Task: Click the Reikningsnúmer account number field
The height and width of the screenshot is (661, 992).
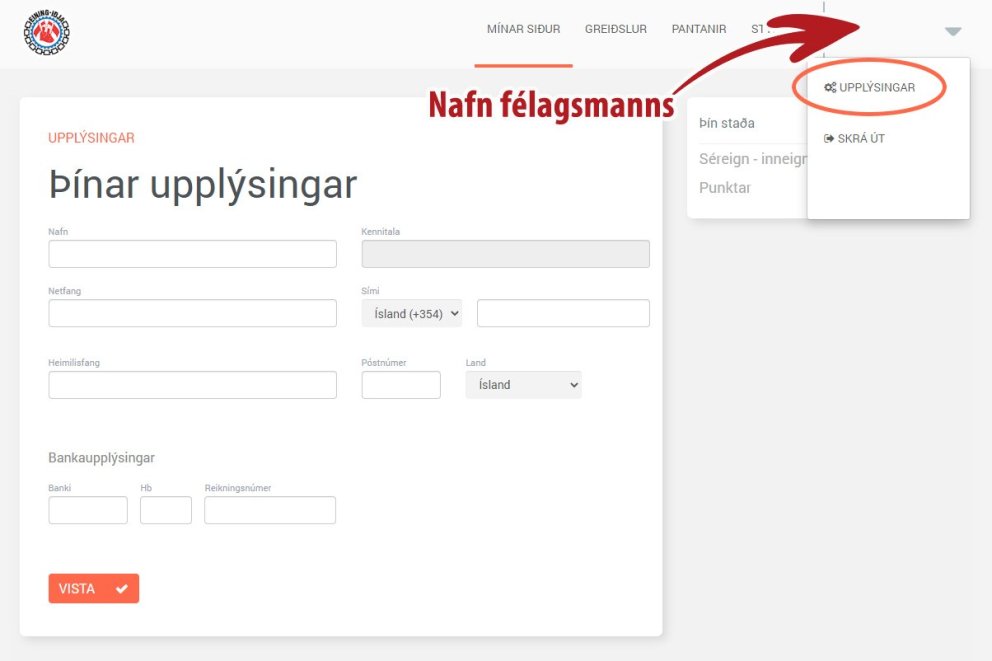Action: tap(270, 510)
